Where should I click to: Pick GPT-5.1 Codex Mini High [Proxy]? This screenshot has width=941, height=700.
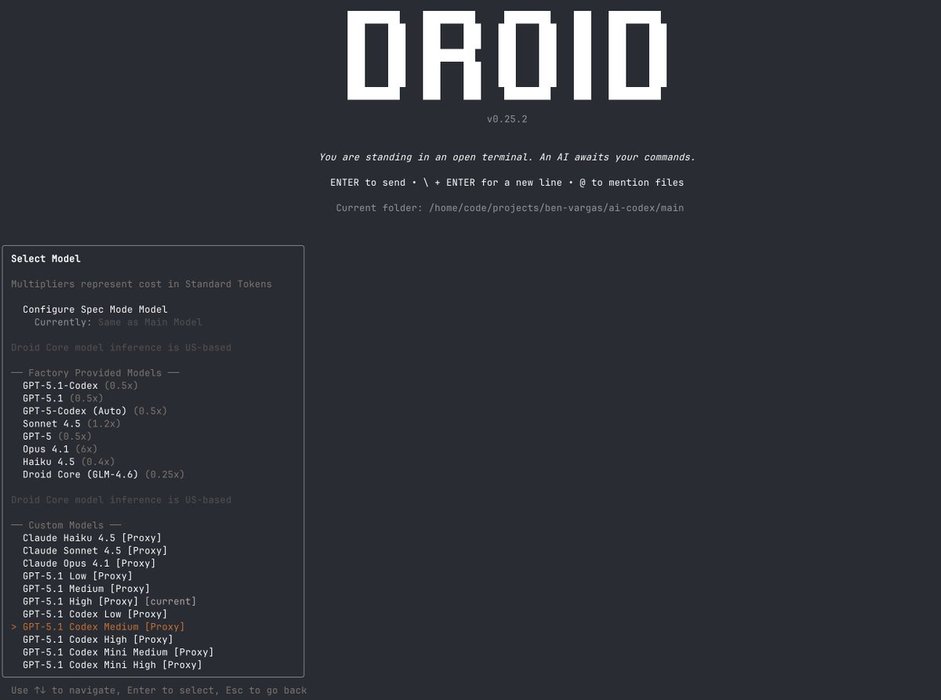(x=112, y=665)
